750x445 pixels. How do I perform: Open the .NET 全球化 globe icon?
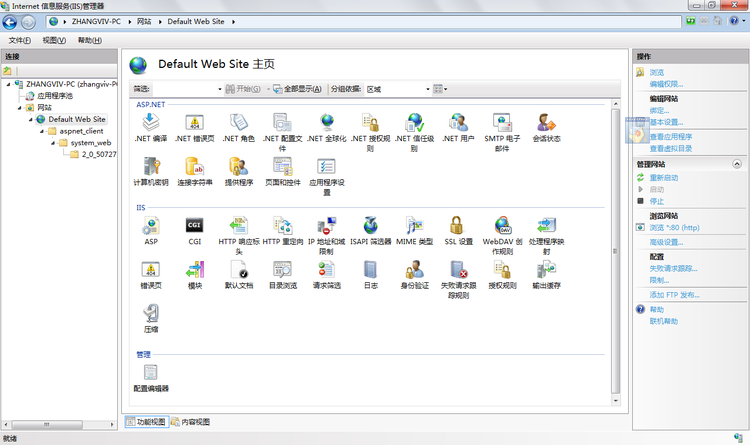tap(327, 122)
